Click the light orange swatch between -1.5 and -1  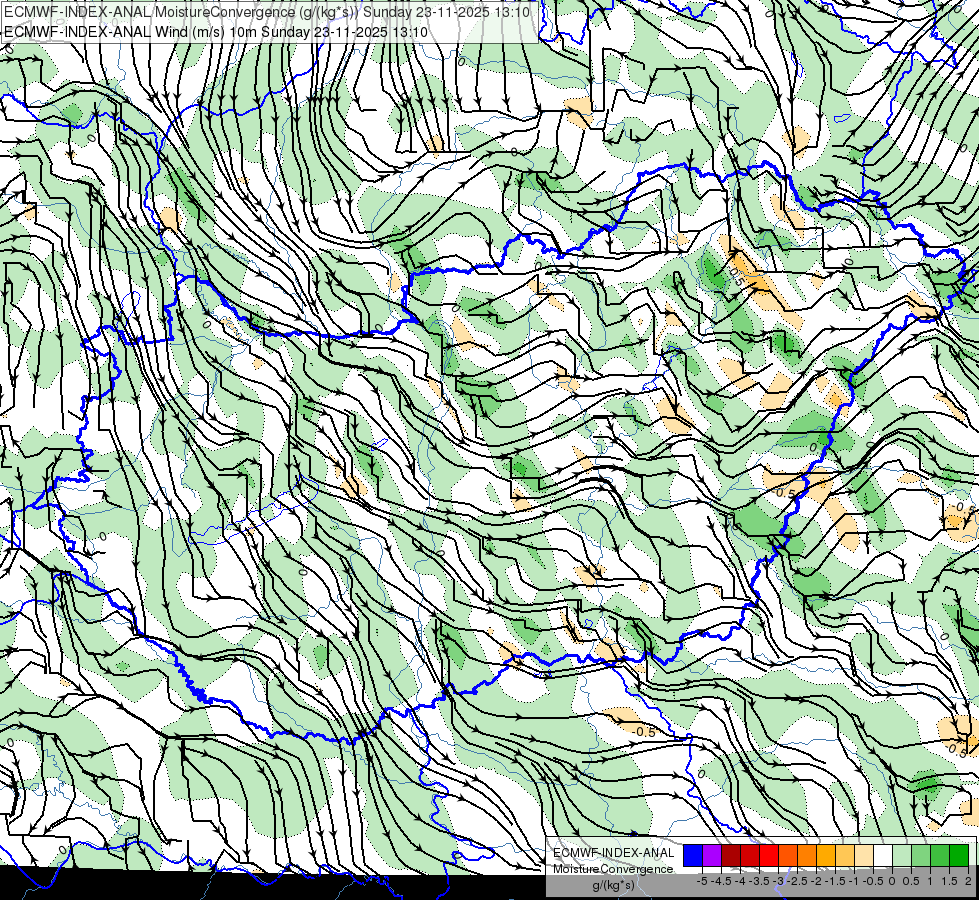[845, 856]
